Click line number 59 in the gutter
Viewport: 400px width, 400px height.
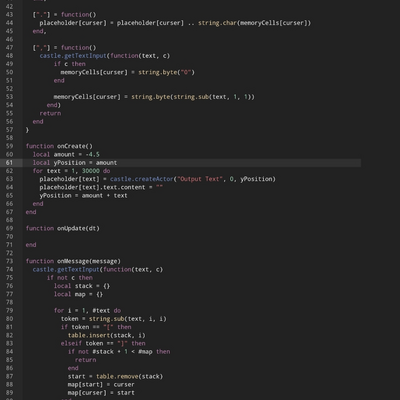pos(9,146)
